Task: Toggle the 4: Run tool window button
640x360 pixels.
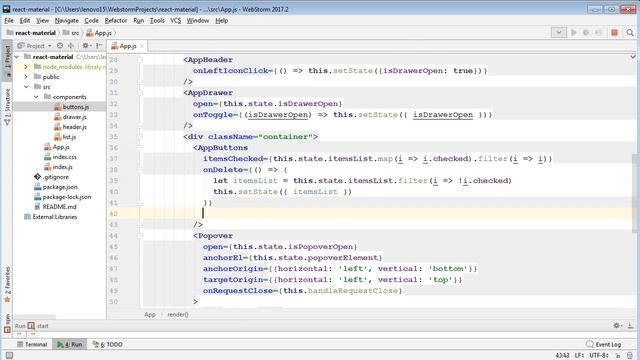Action: coord(70,344)
